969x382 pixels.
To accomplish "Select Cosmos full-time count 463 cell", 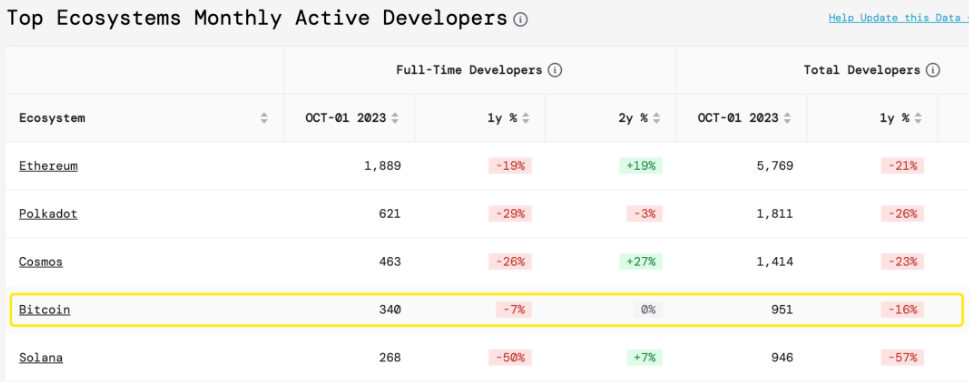I will [x=350, y=261].
